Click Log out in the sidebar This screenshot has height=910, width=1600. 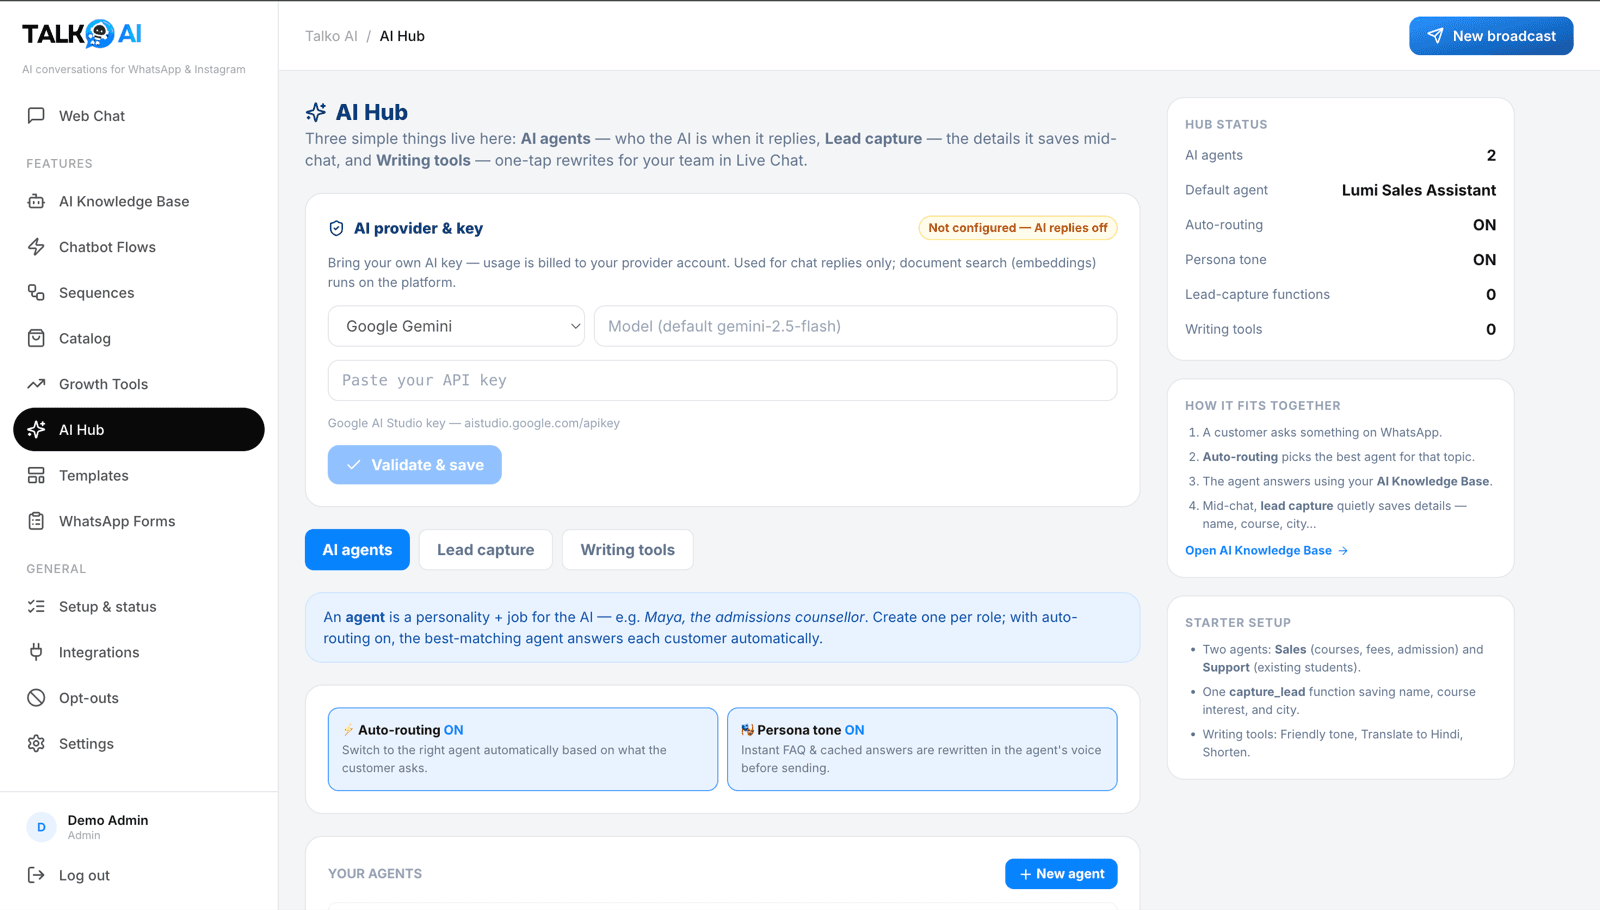pyautogui.click(x=139, y=875)
